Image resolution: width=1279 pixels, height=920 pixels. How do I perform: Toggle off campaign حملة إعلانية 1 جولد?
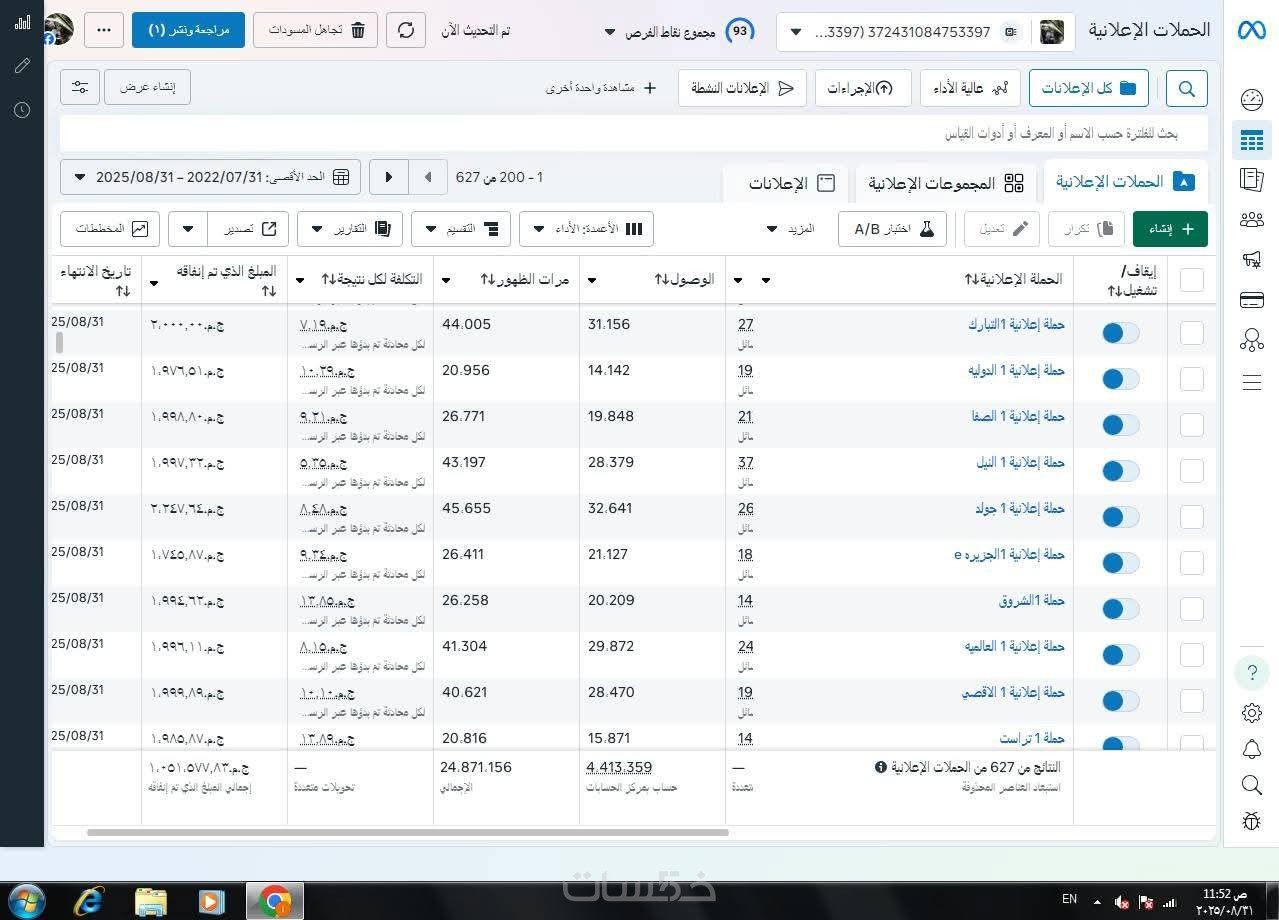(x=1120, y=517)
